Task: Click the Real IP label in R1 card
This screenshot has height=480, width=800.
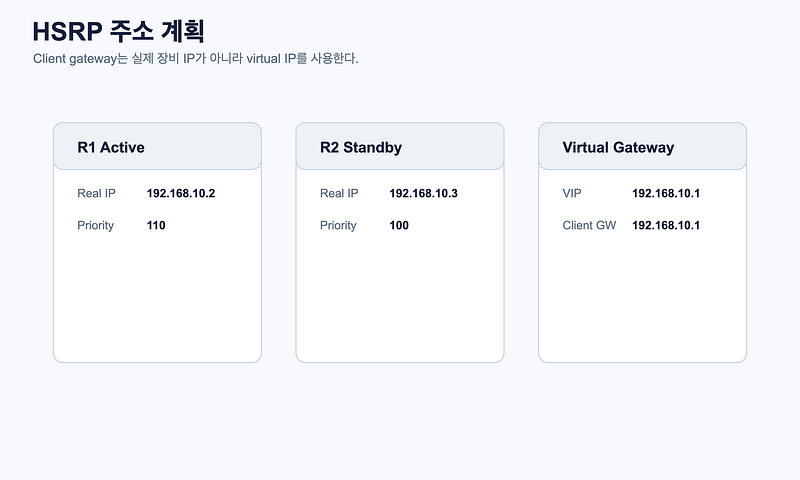Action: [x=96, y=193]
